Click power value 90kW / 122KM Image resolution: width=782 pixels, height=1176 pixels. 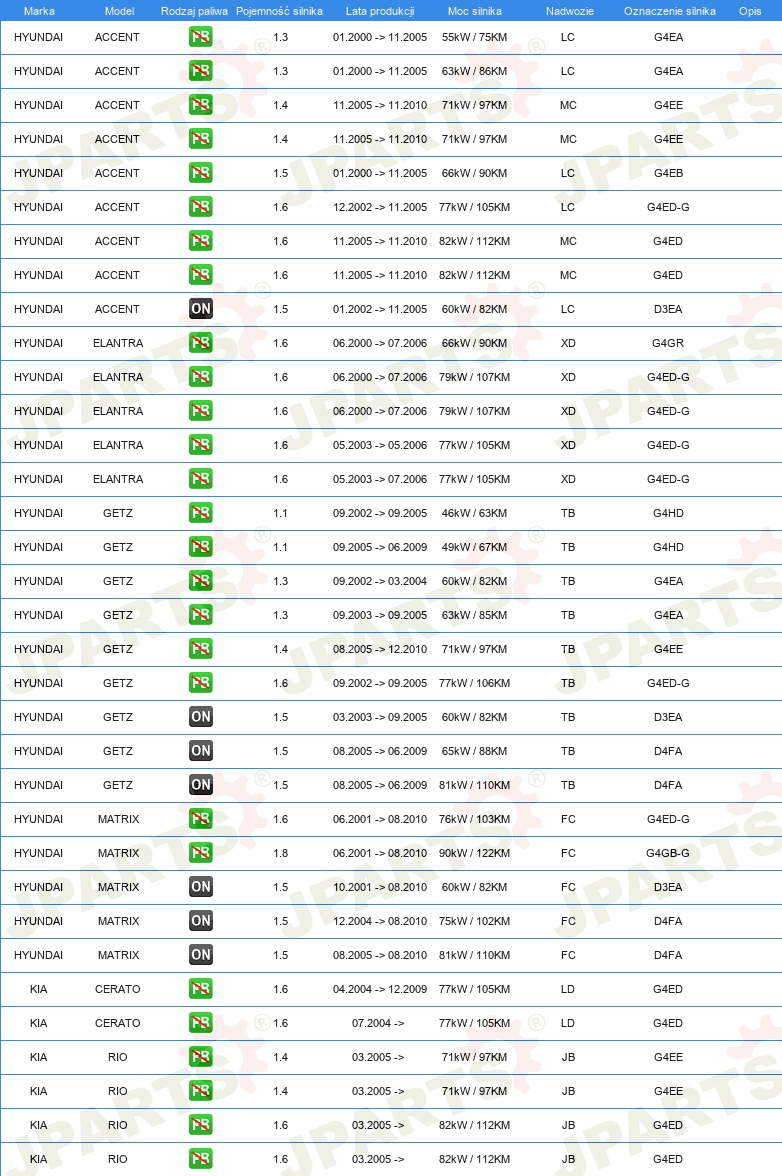click(475, 853)
